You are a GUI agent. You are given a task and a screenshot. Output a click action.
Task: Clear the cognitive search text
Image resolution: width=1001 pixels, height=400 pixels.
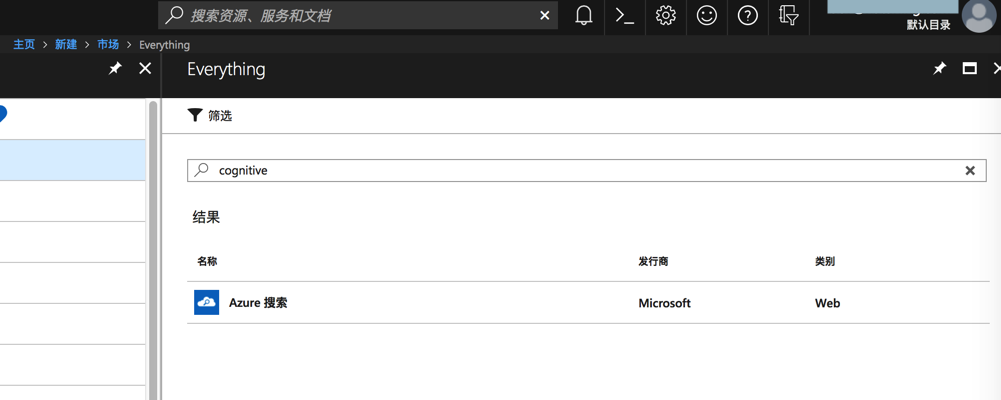(969, 171)
